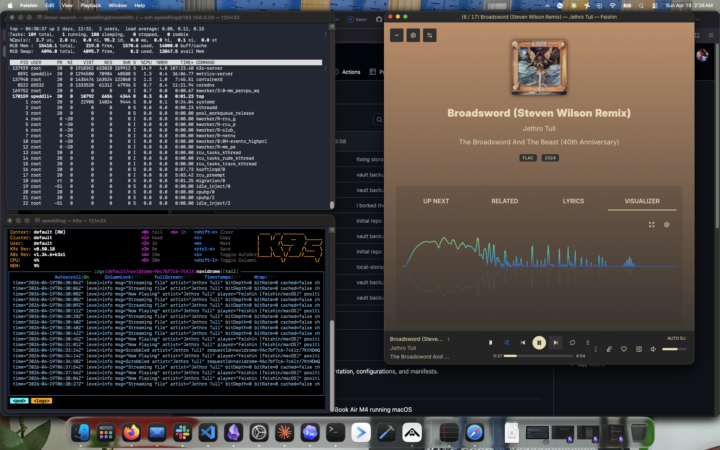Pause the current song
The height and width of the screenshot is (450, 720).
click(x=539, y=343)
